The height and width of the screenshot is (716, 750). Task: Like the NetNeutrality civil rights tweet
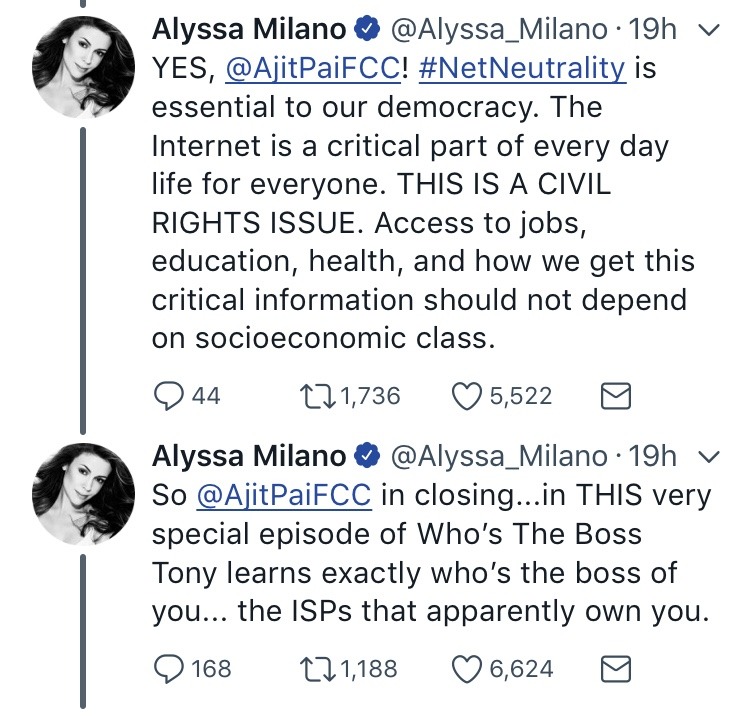tap(468, 397)
